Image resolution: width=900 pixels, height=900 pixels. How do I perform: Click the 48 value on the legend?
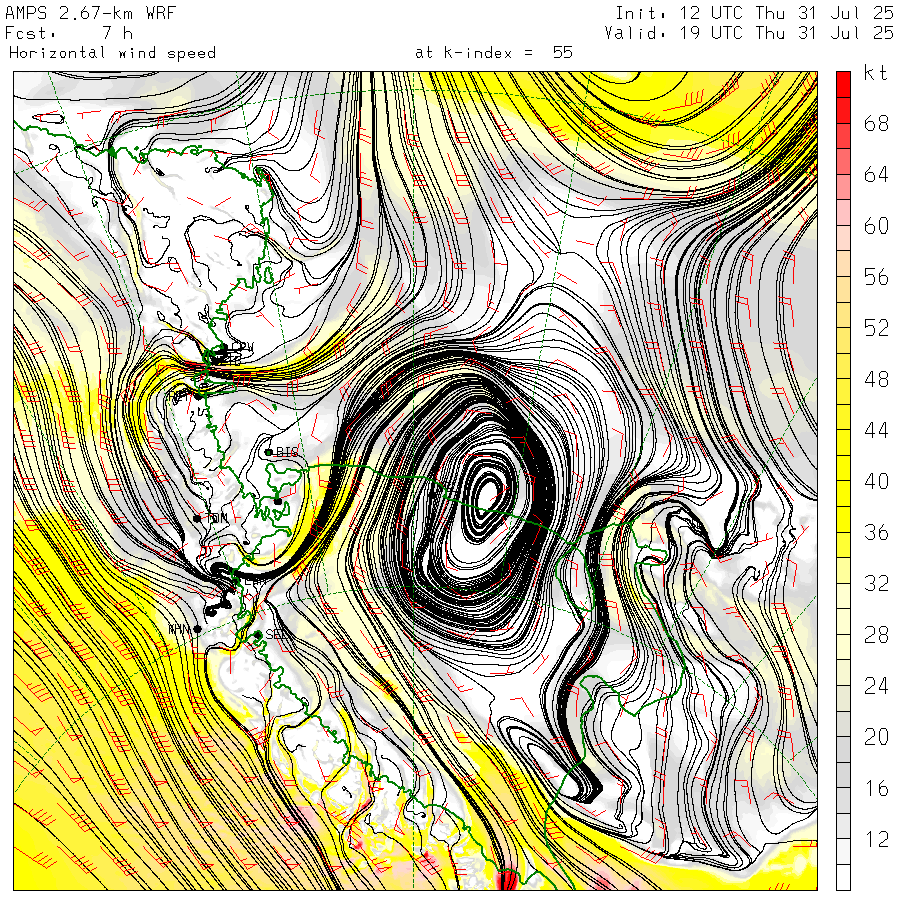pos(876,379)
